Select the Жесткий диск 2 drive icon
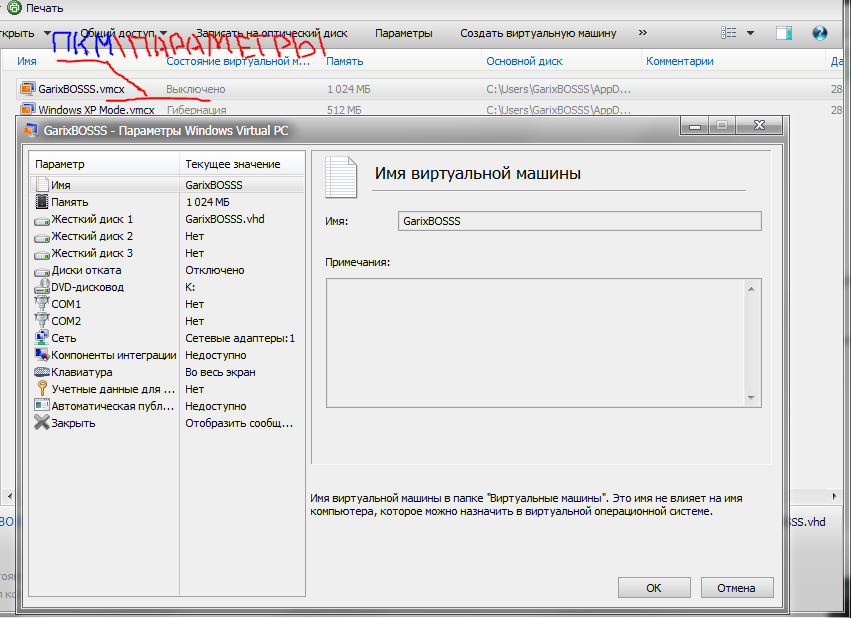851x618 pixels. coord(42,237)
